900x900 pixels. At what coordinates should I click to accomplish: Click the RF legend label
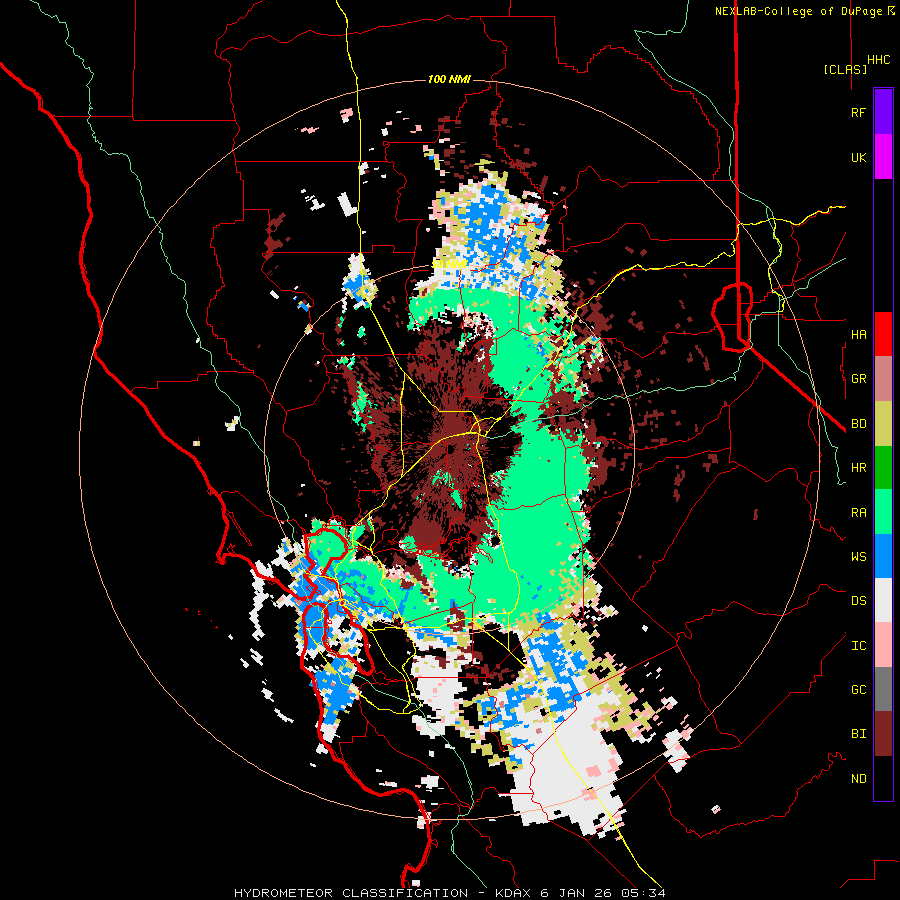click(858, 112)
